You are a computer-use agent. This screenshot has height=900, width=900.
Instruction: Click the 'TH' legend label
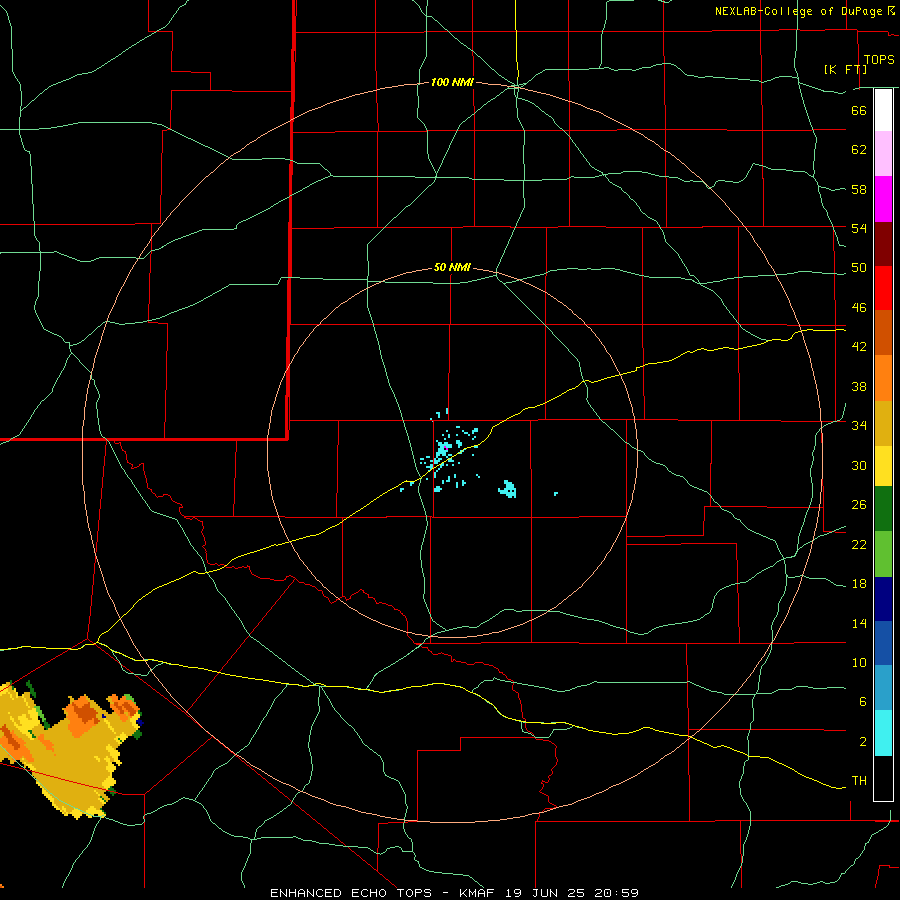859,781
